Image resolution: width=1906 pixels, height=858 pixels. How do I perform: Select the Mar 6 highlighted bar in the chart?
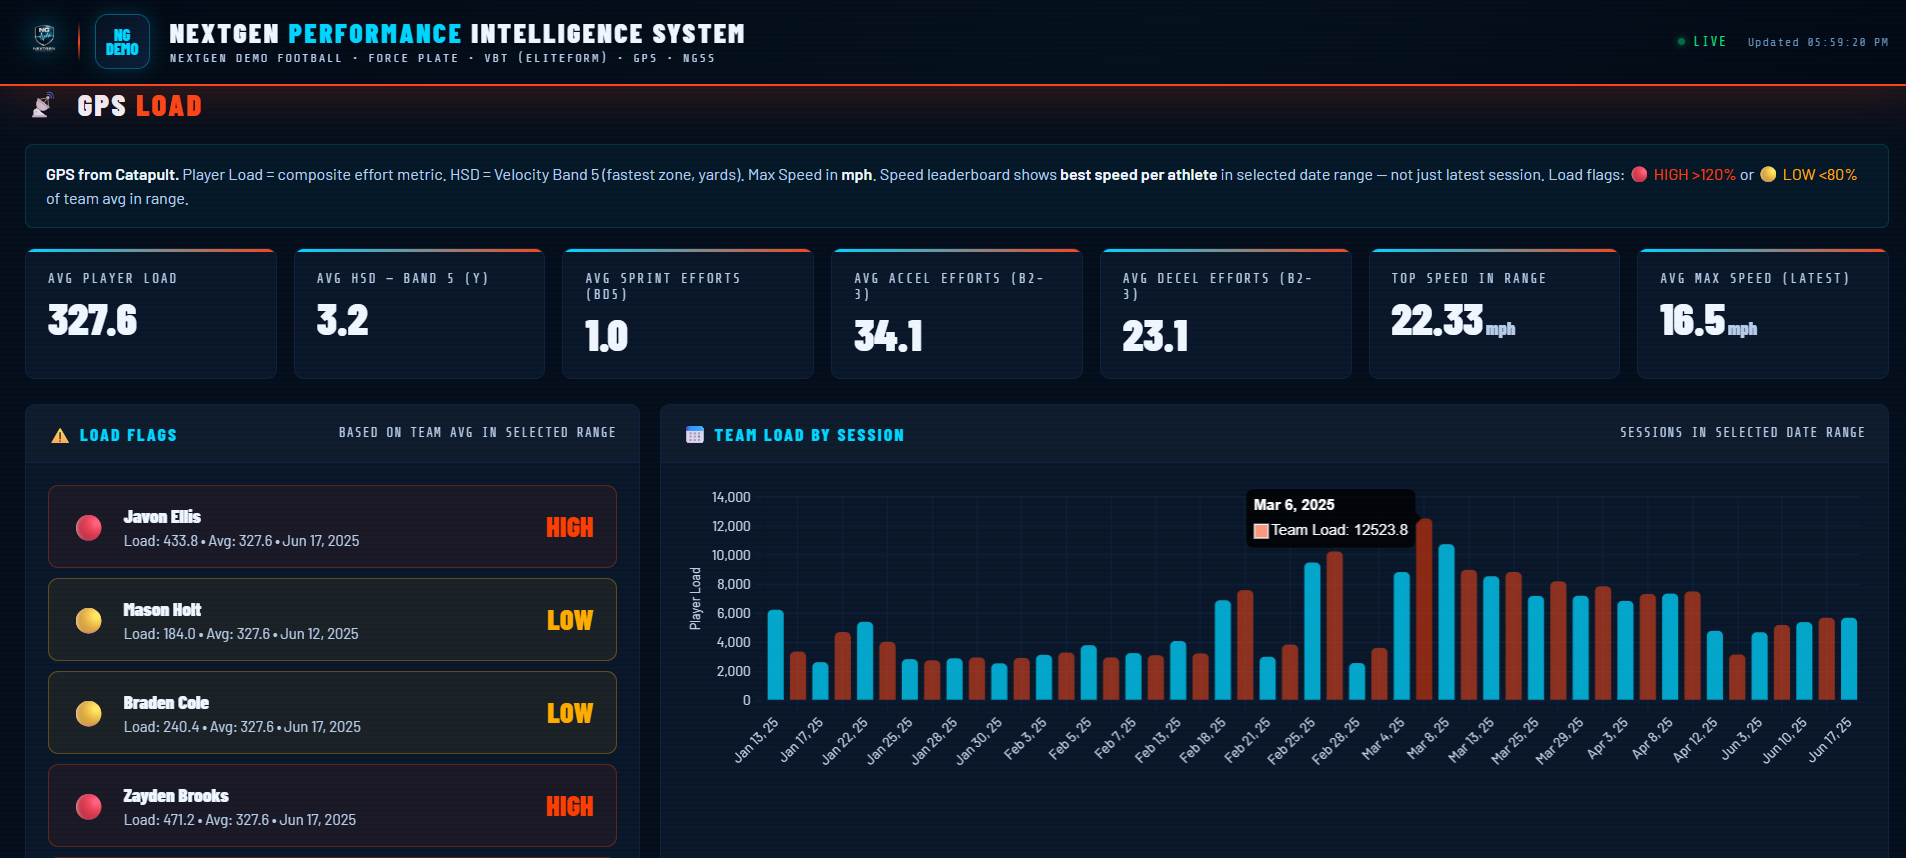pyautogui.click(x=1424, y=609)
